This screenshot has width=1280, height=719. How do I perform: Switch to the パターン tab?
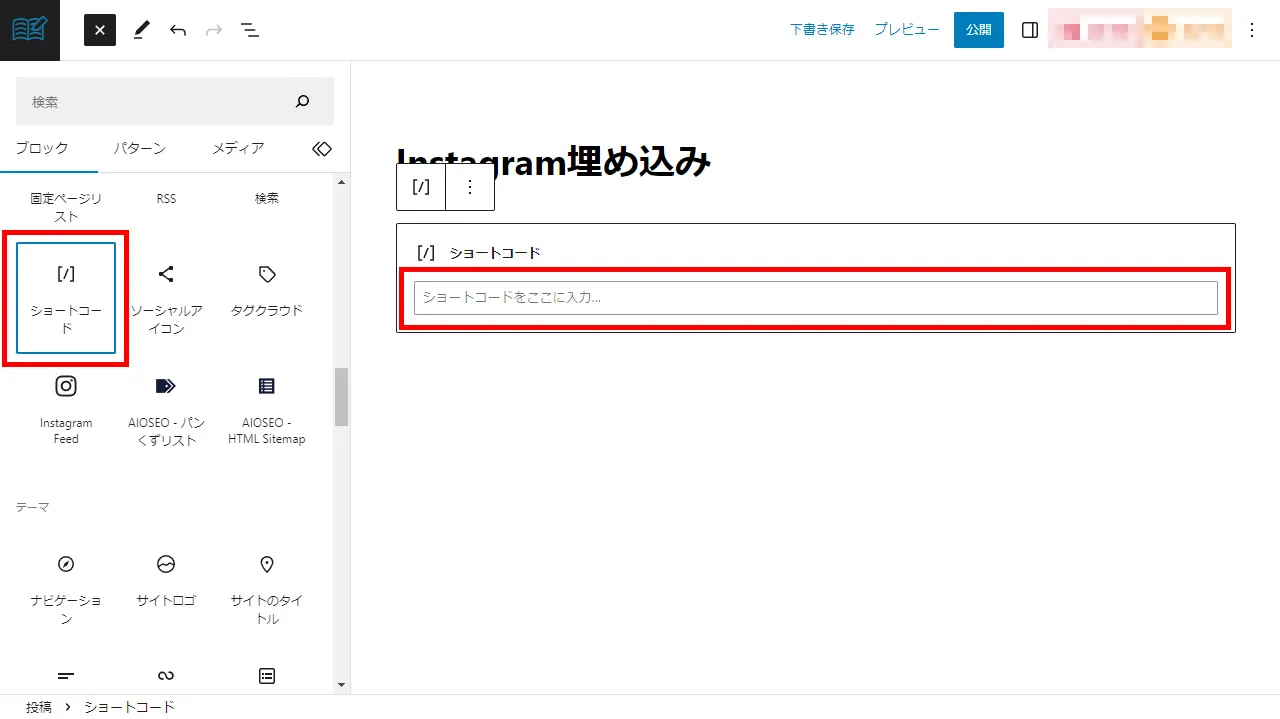point(139,148)
